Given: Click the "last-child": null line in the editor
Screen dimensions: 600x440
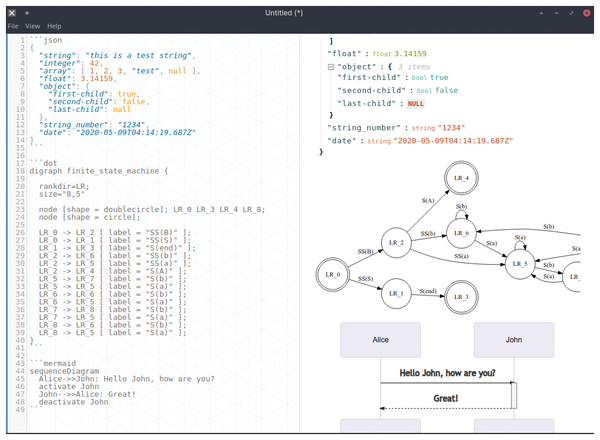Looking at the screenshot, I should pyautogui.click(x=90, y=110).
